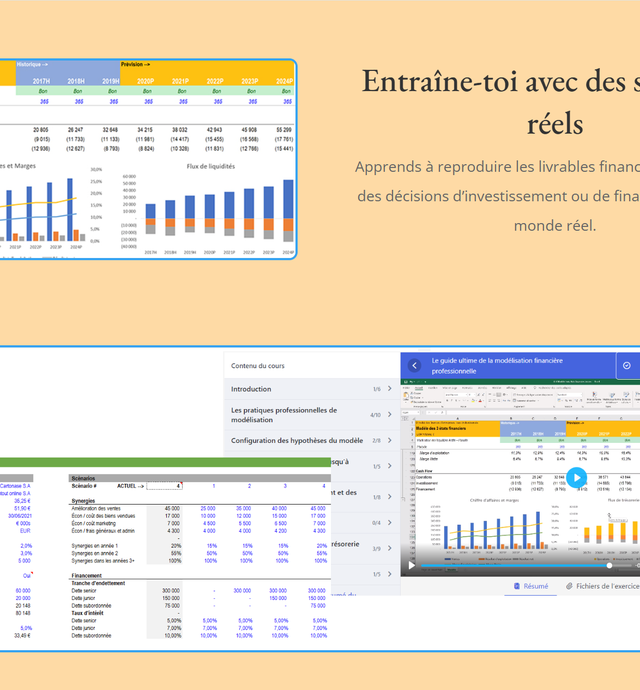This screenshot has width=640, height=690.
Task: Open the Résumé tab
Action: [535, 586]
